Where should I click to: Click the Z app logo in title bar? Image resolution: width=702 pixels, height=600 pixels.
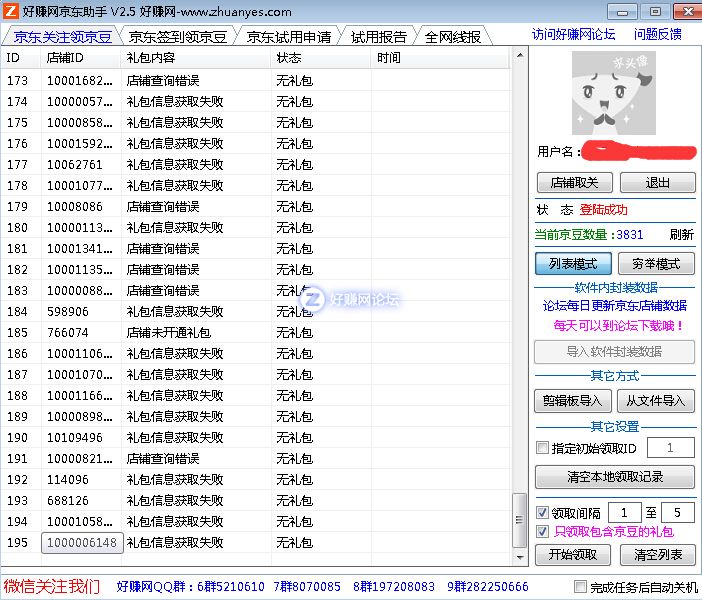coord(11,11)
